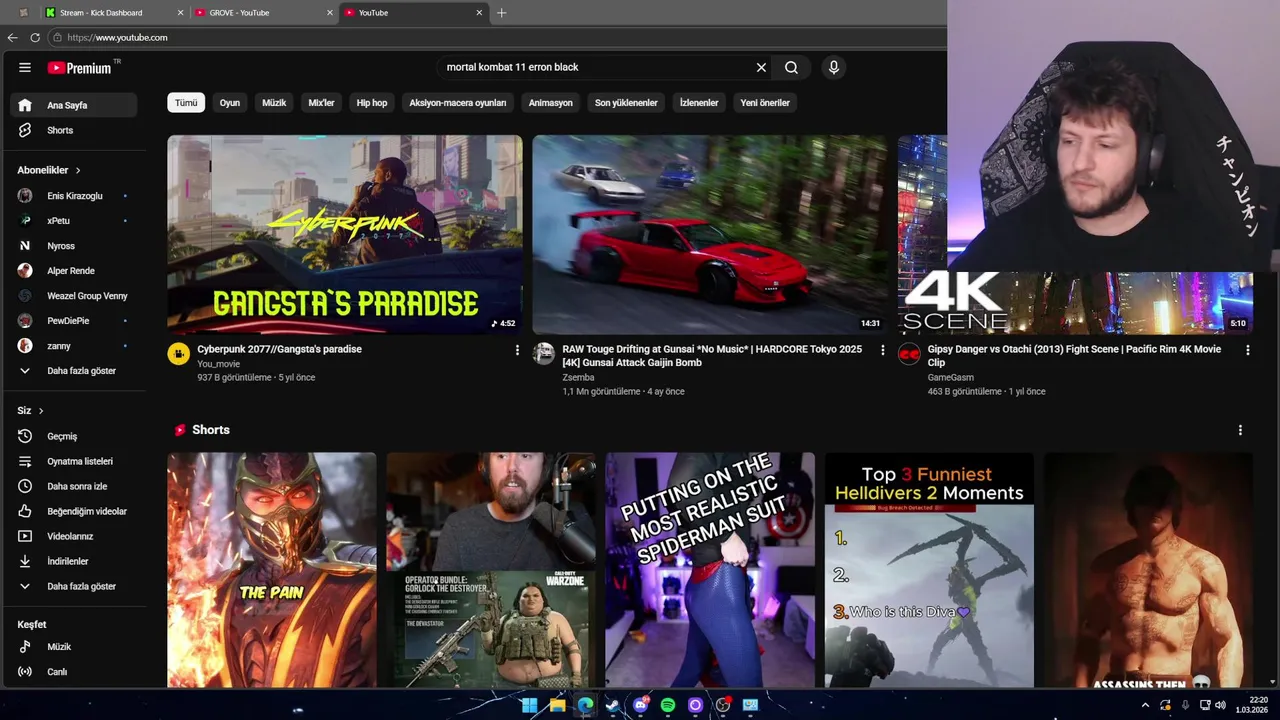Click the GameGasm channel avatar
This screenshot has height=720, width=1280.
909,354
